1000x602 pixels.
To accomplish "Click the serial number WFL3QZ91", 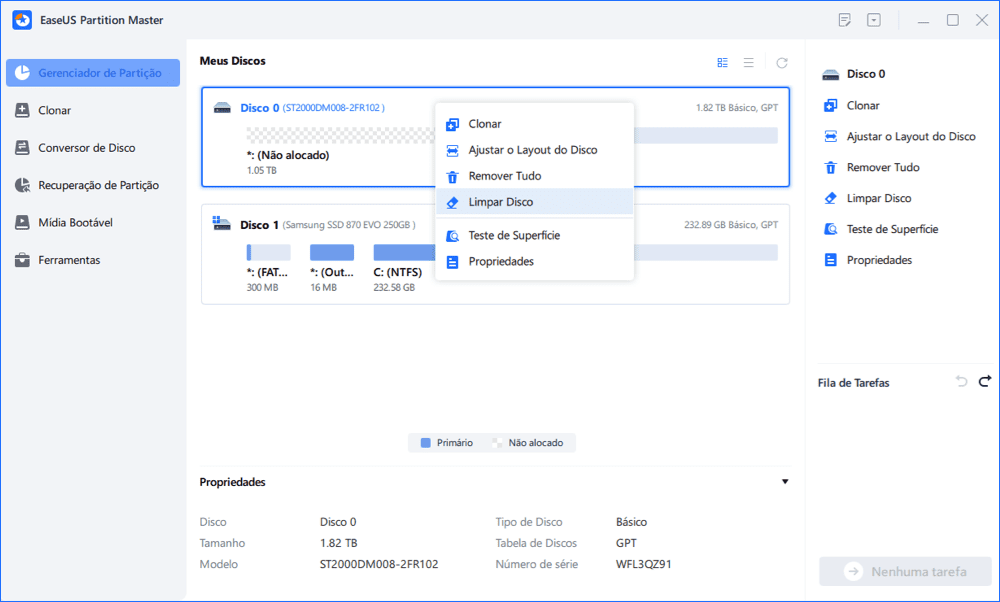I will [643, 564].
